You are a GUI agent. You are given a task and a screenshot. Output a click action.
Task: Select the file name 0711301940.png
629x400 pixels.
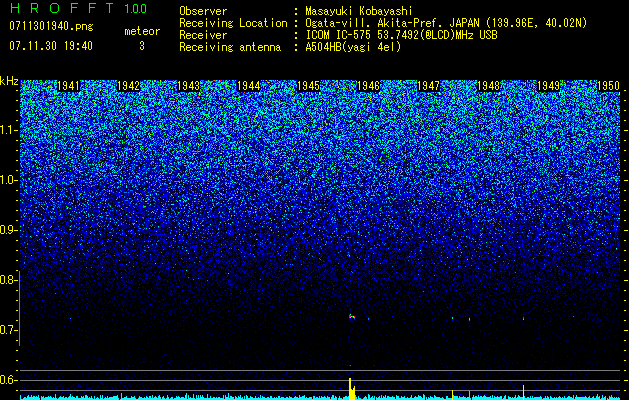(51, 26)
